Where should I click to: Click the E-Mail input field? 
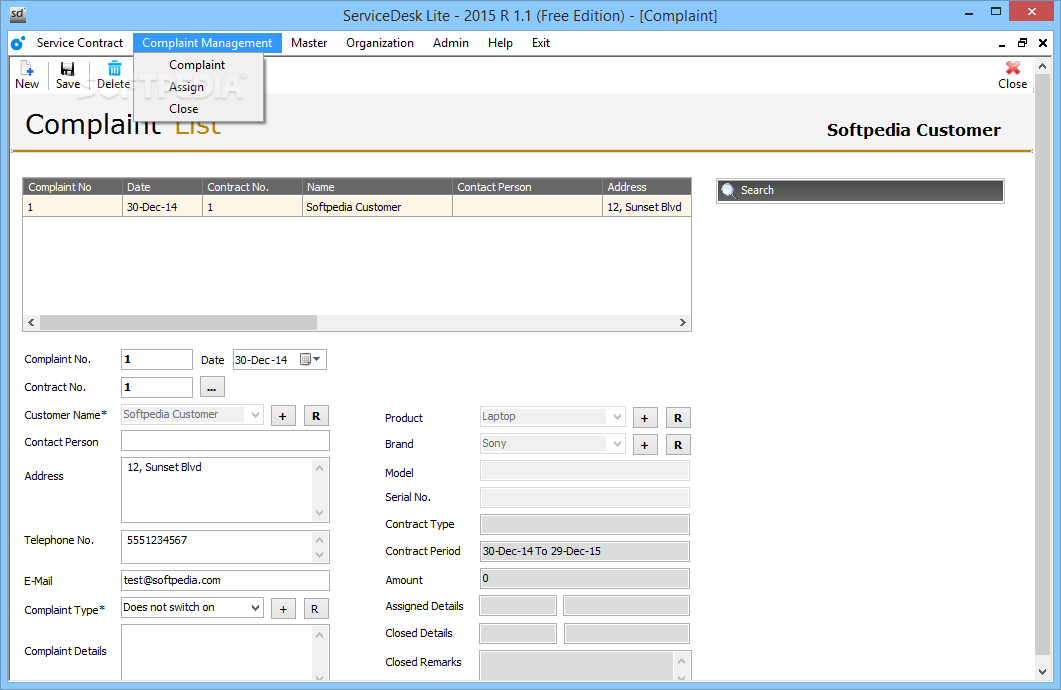click(225, 580)
